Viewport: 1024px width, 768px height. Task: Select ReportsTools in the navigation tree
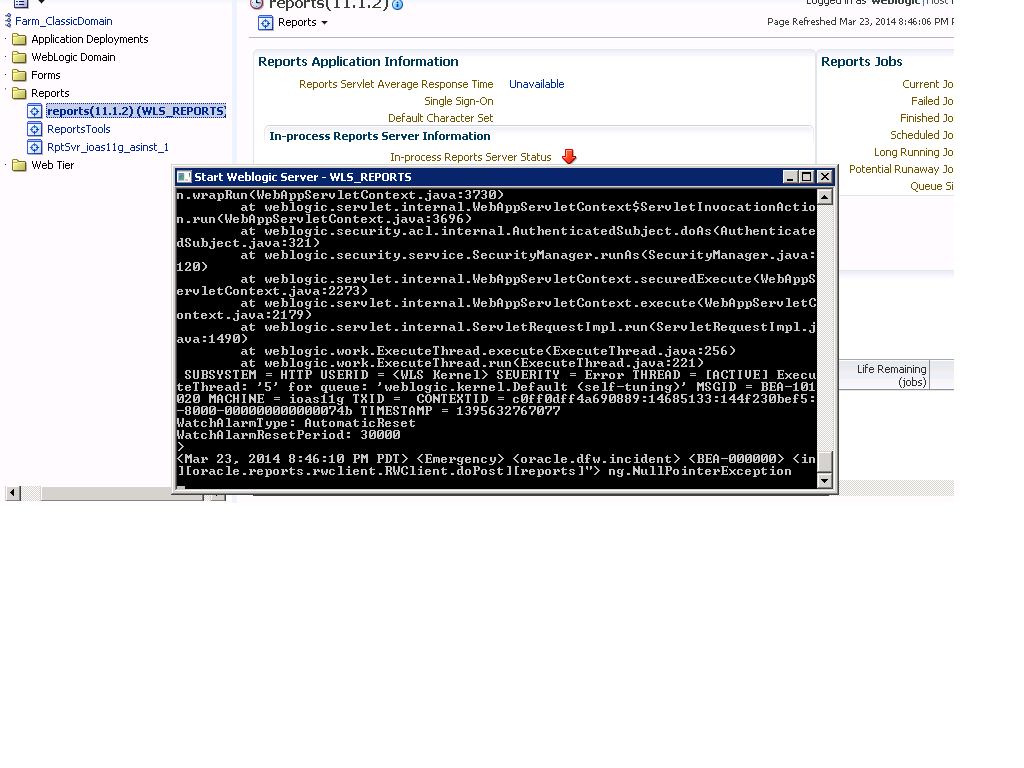pyautogui.click(x=78, y=129)
